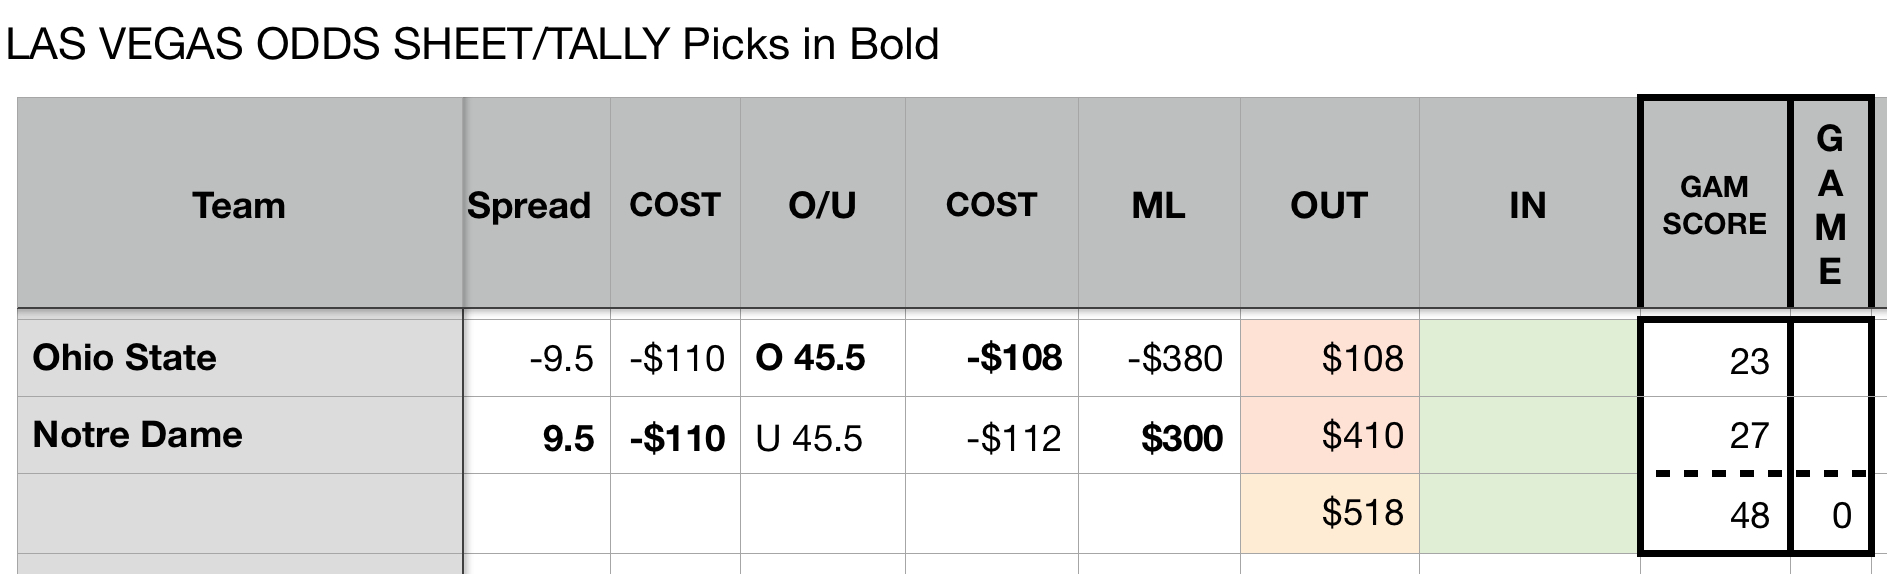Select the $518 total OUT cell
This screenshot has width=1887, height=574.
coord(1329,513)
